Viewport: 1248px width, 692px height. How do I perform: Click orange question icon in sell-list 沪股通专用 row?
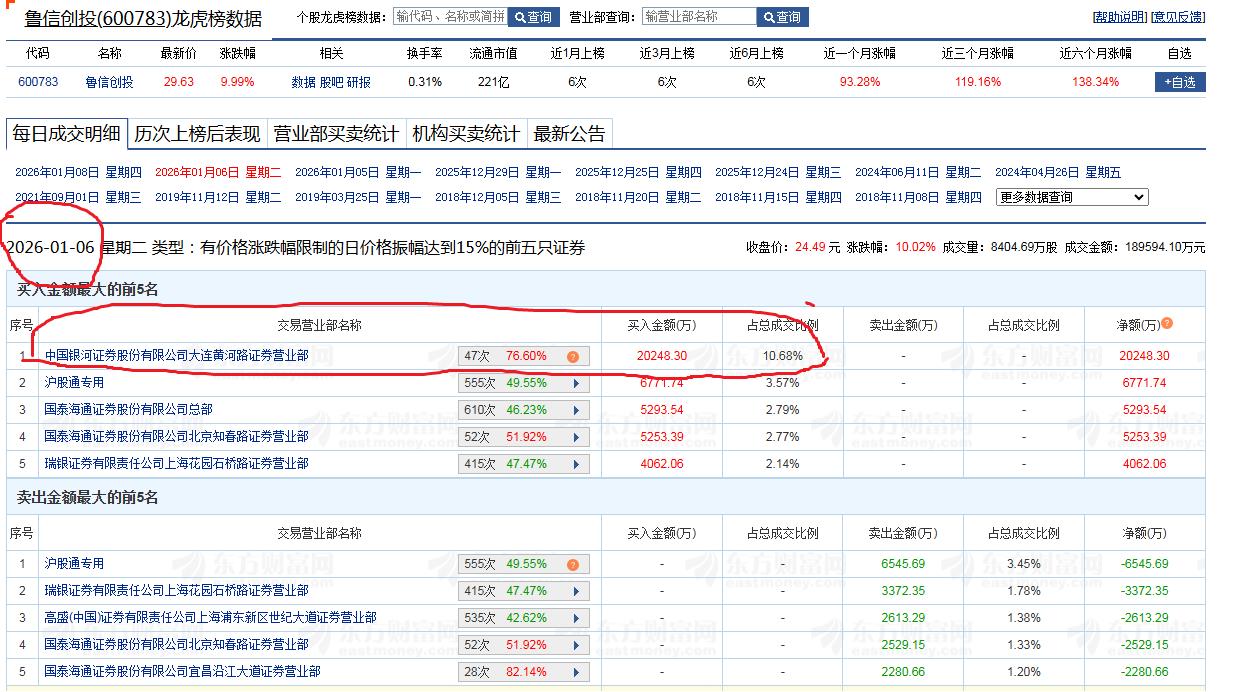(573, 564)
